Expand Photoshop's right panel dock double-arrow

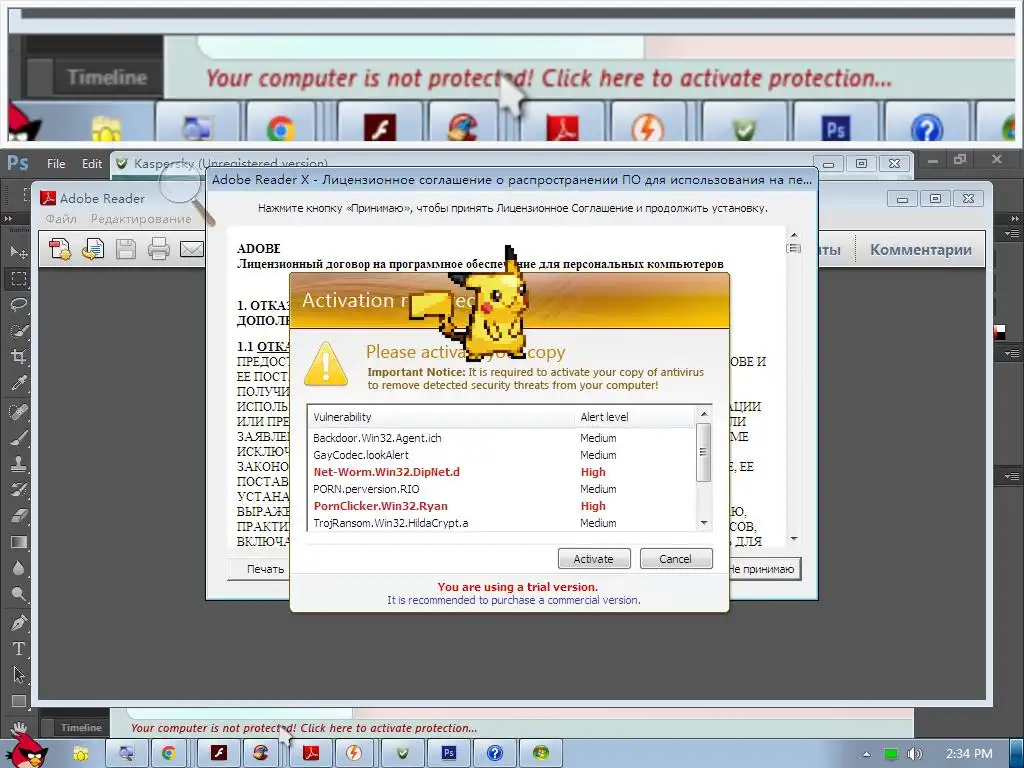tap(1015, 219)
